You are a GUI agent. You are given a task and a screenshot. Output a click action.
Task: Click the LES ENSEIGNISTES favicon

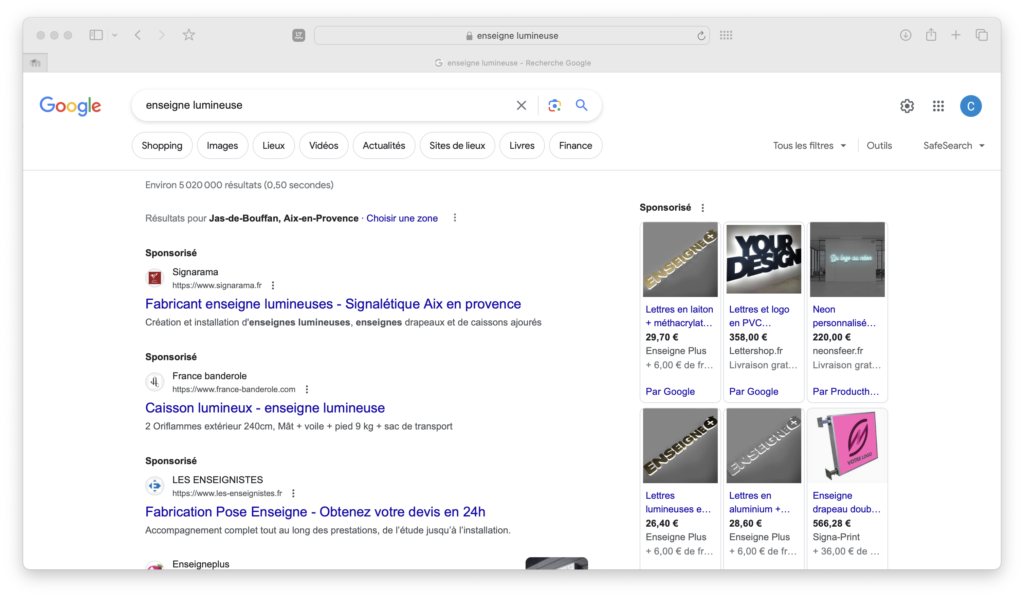pos(155,486)
